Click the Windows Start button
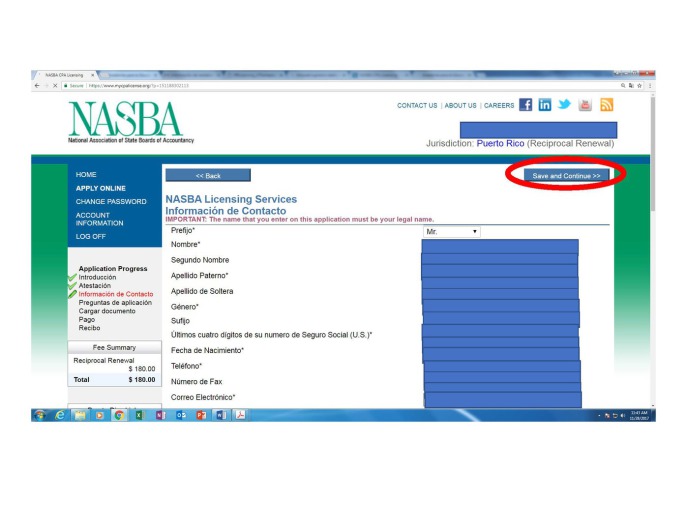The image size is (687, 531). tap(41, 414)
